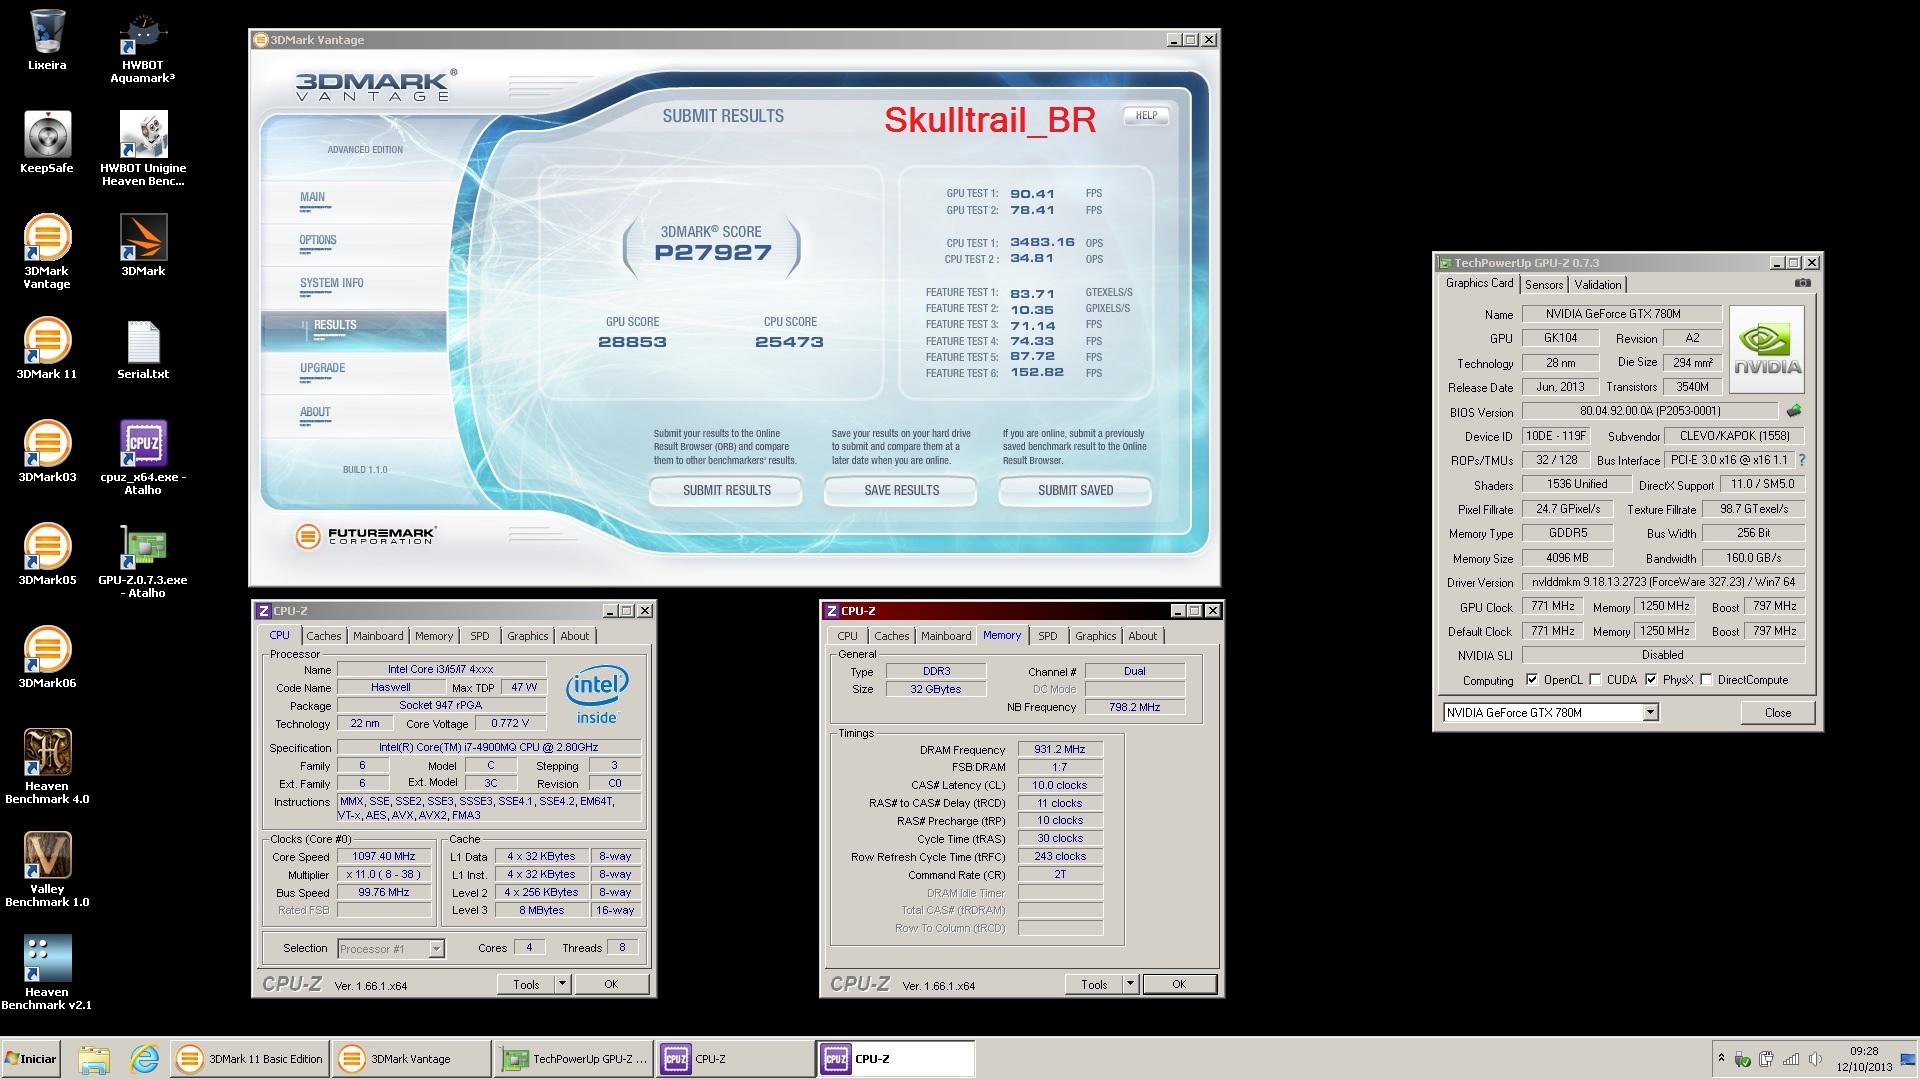Expand Tools dropdown arrow in left CPU-Z
Screen dimensions: 1920x1080
point(562,985)
